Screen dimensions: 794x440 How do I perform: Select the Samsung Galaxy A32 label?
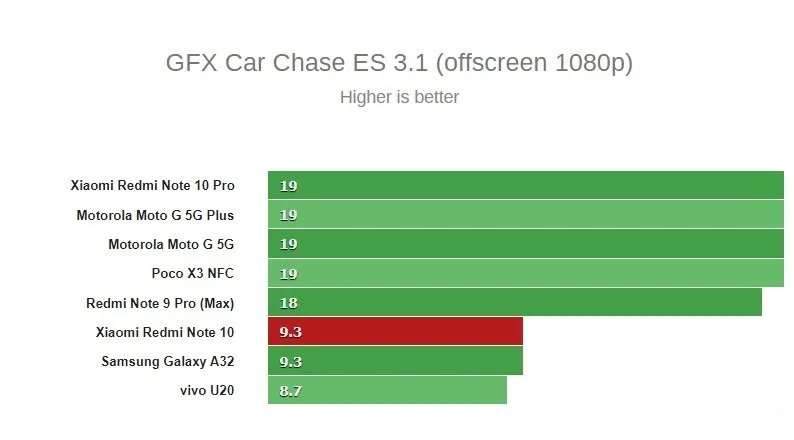[x=167, y=361]
